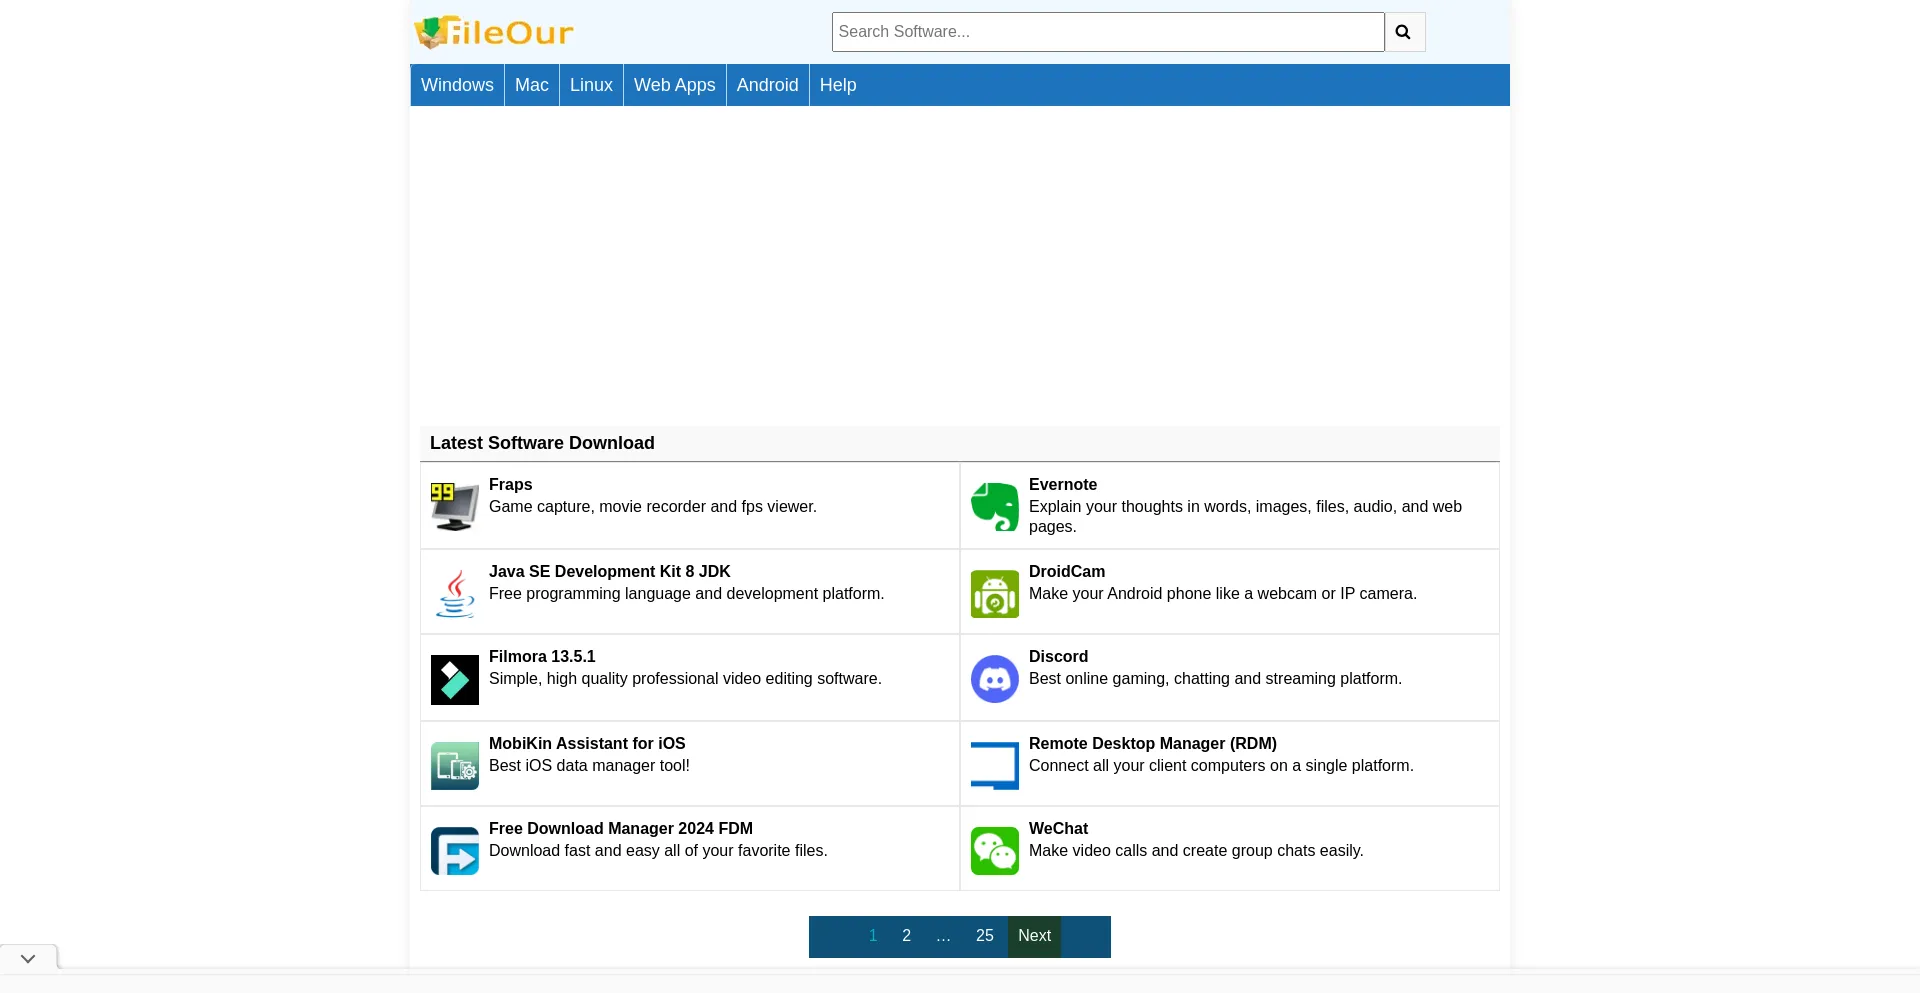This screenshot has height=993, width=1920.
Task: Jump to page 25
Action: pyautogui.click(x=984, y=936)
